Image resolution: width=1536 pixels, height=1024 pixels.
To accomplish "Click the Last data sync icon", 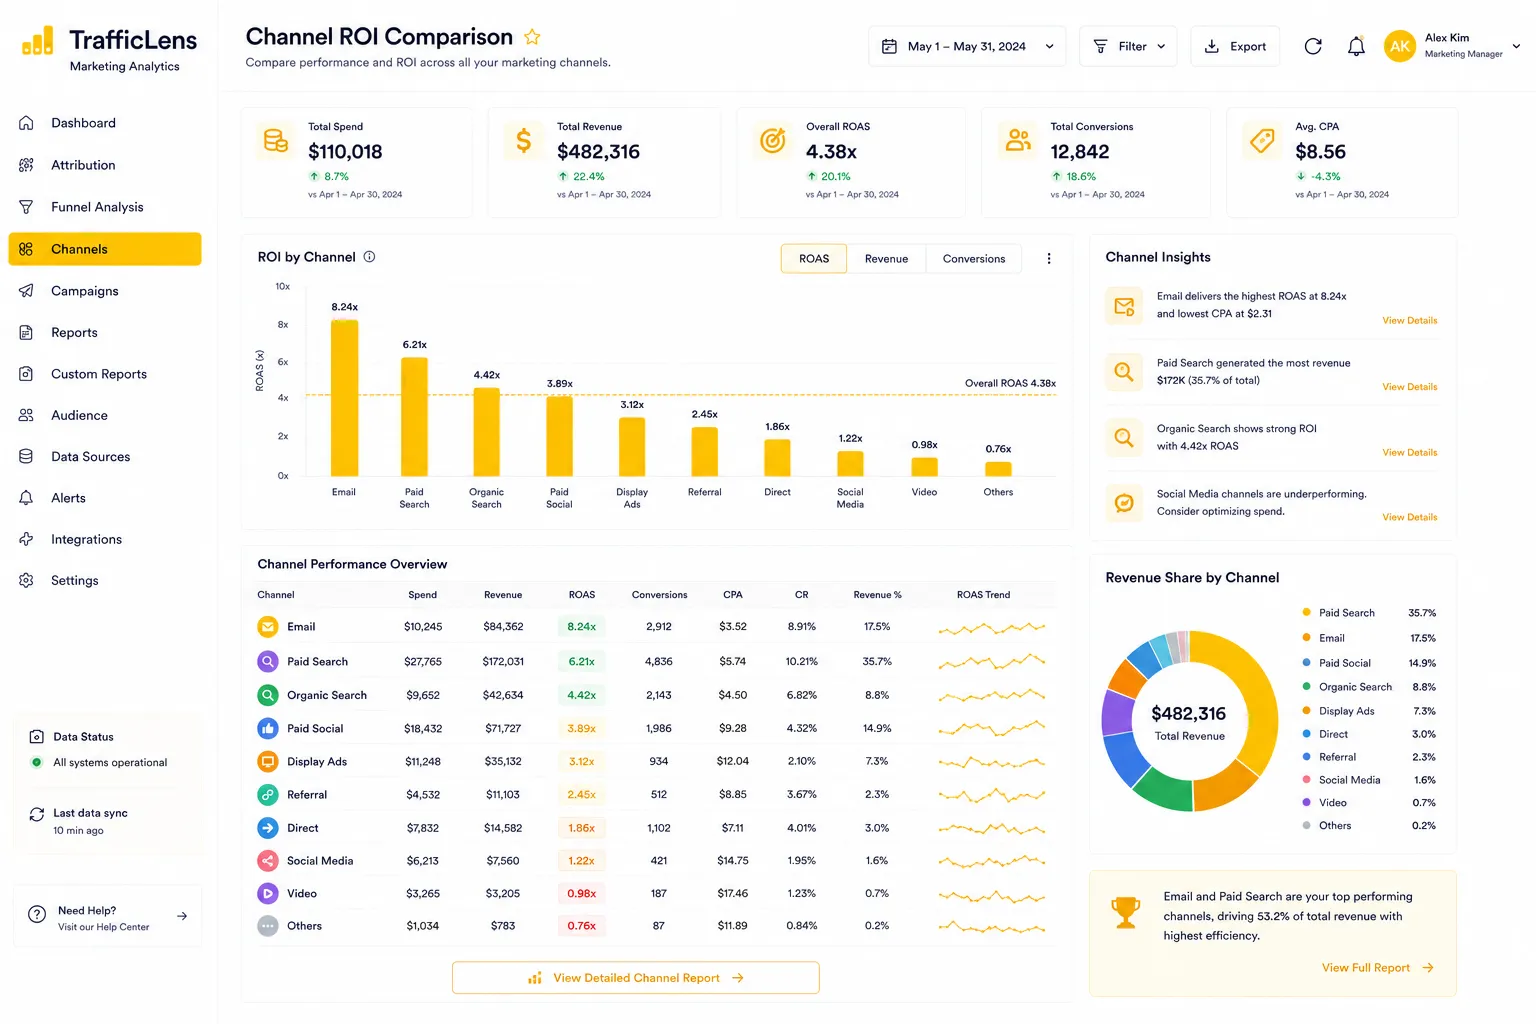I will [x=37, y=815].
